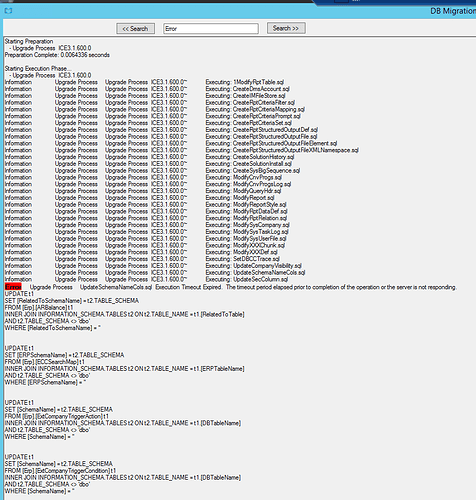
Task: Click the '<< Search' previous button
Action: (x=135, y=29)
